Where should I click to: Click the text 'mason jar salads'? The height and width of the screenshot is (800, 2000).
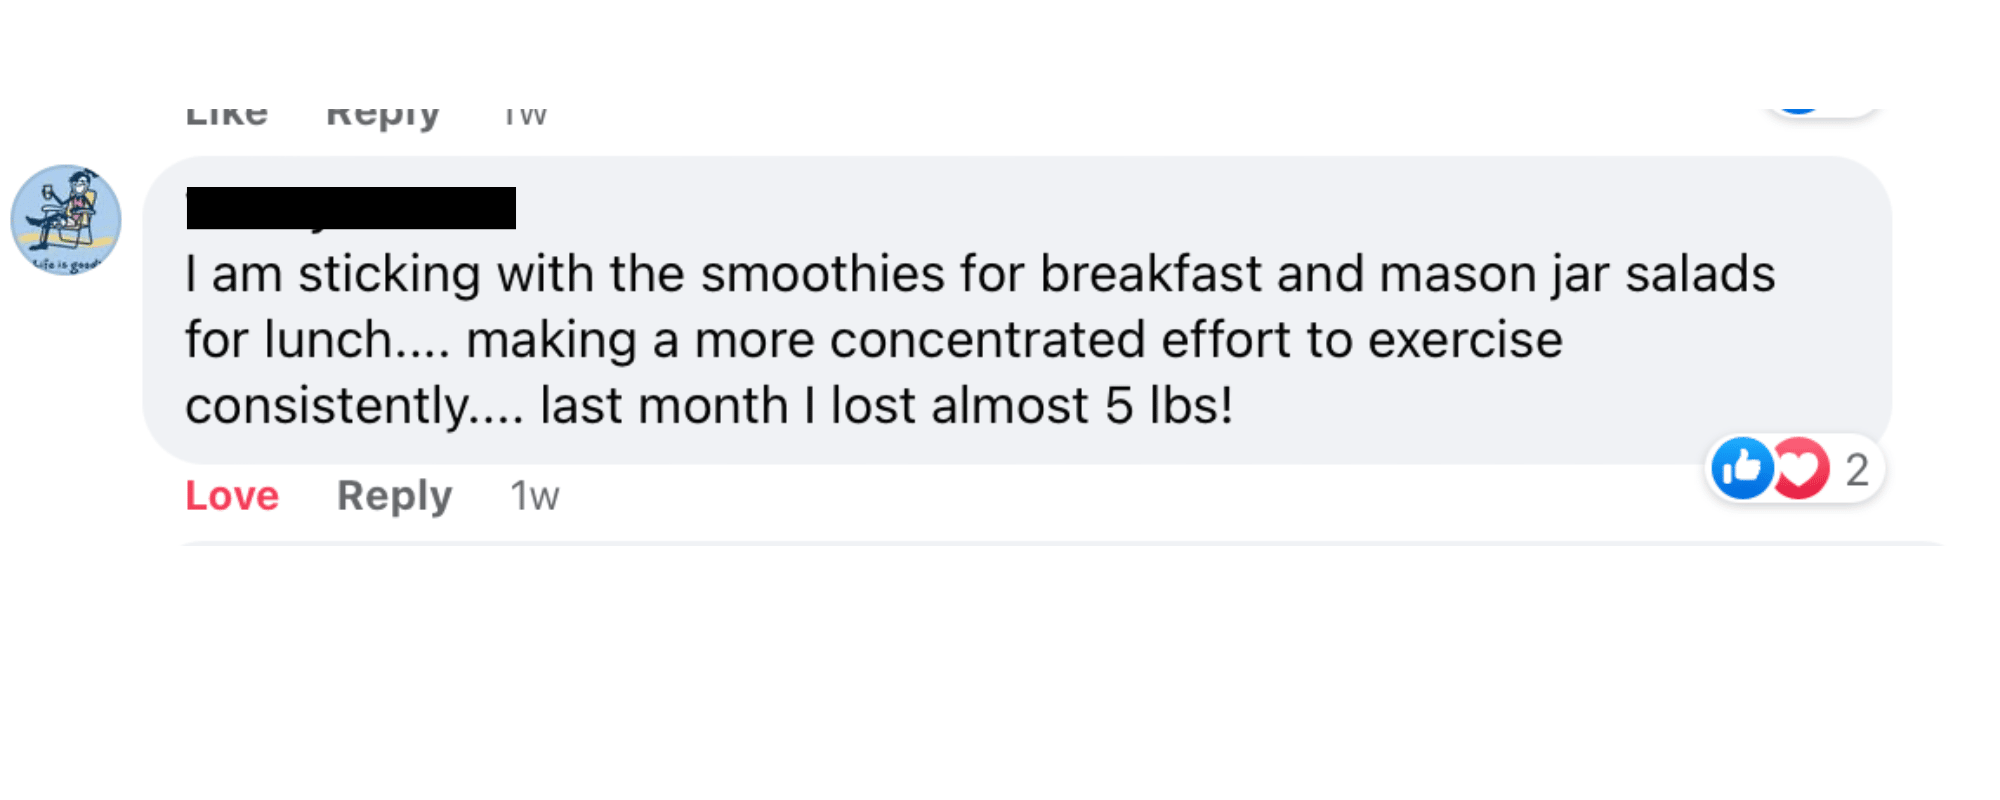(x=1577, y=276)
